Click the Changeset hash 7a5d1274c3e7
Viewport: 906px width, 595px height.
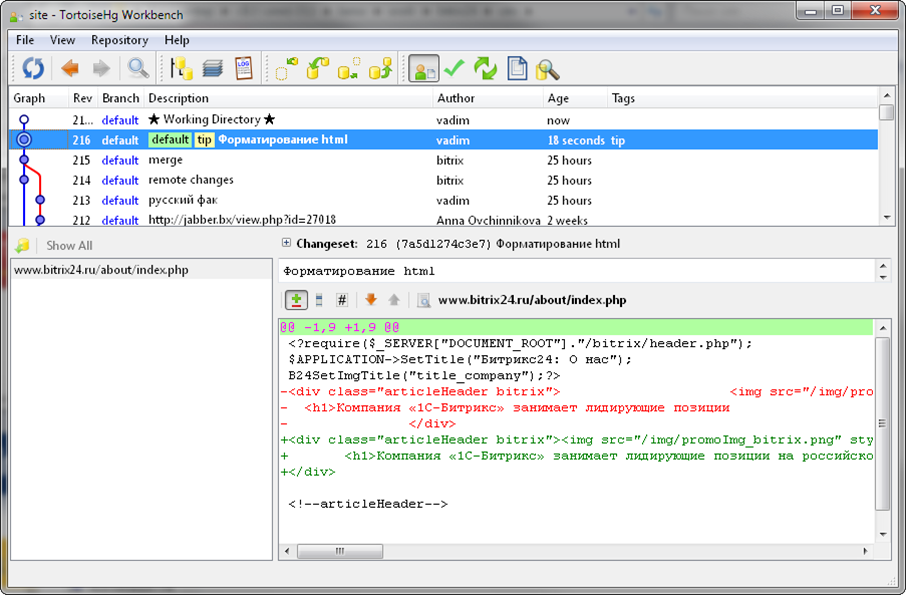point(443,244)
